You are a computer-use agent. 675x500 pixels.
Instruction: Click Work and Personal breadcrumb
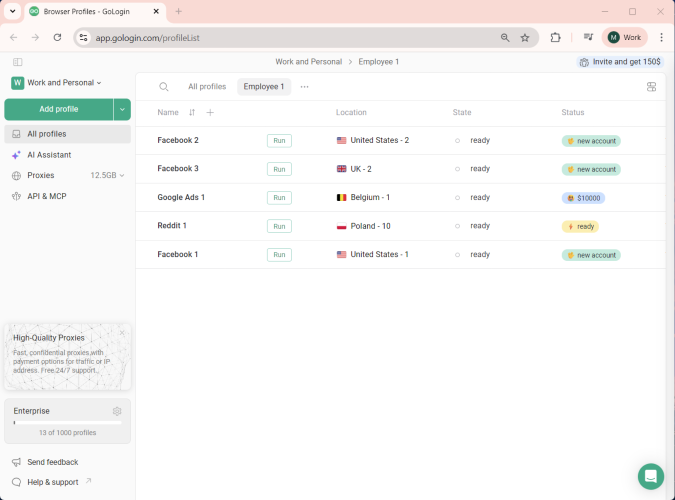click(x=309, y=62)
